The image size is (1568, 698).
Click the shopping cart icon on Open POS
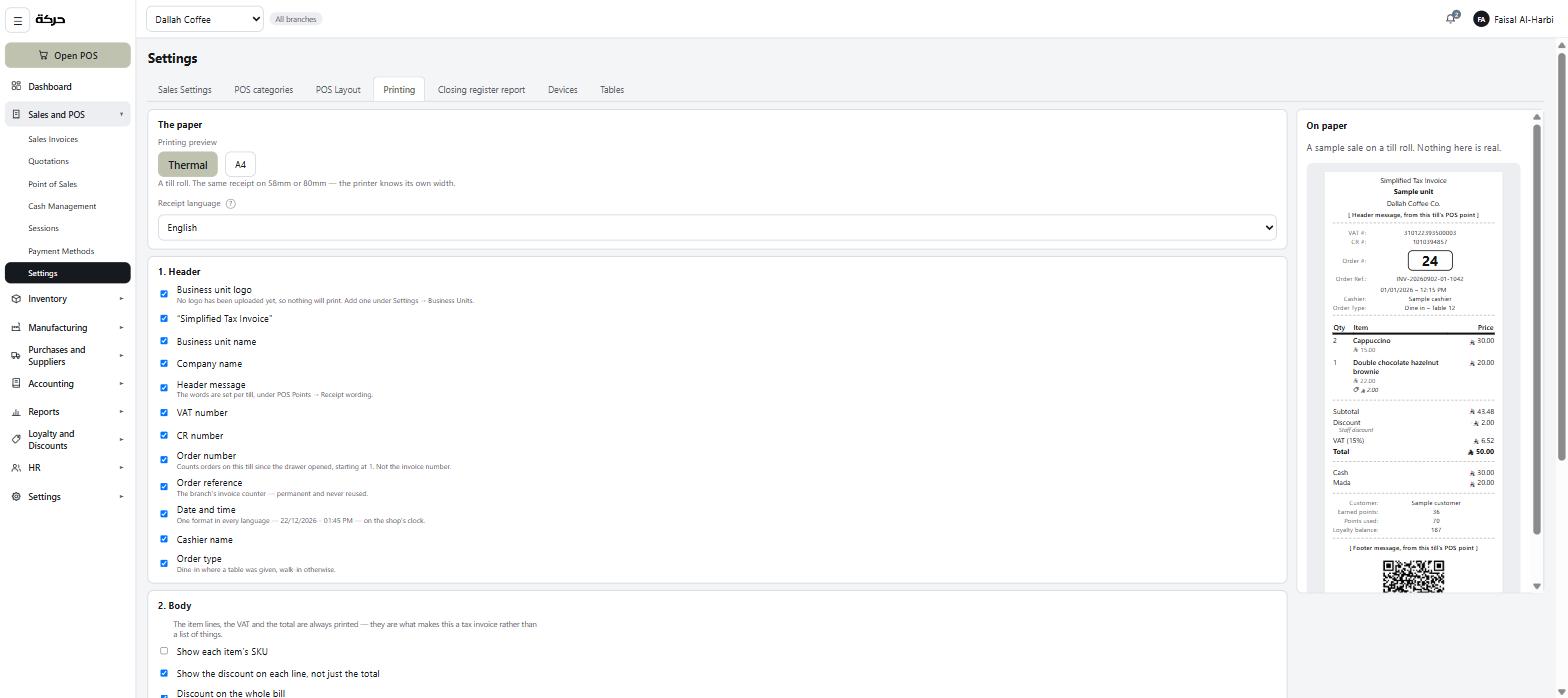pyautogui.click(x=43, y=55)
